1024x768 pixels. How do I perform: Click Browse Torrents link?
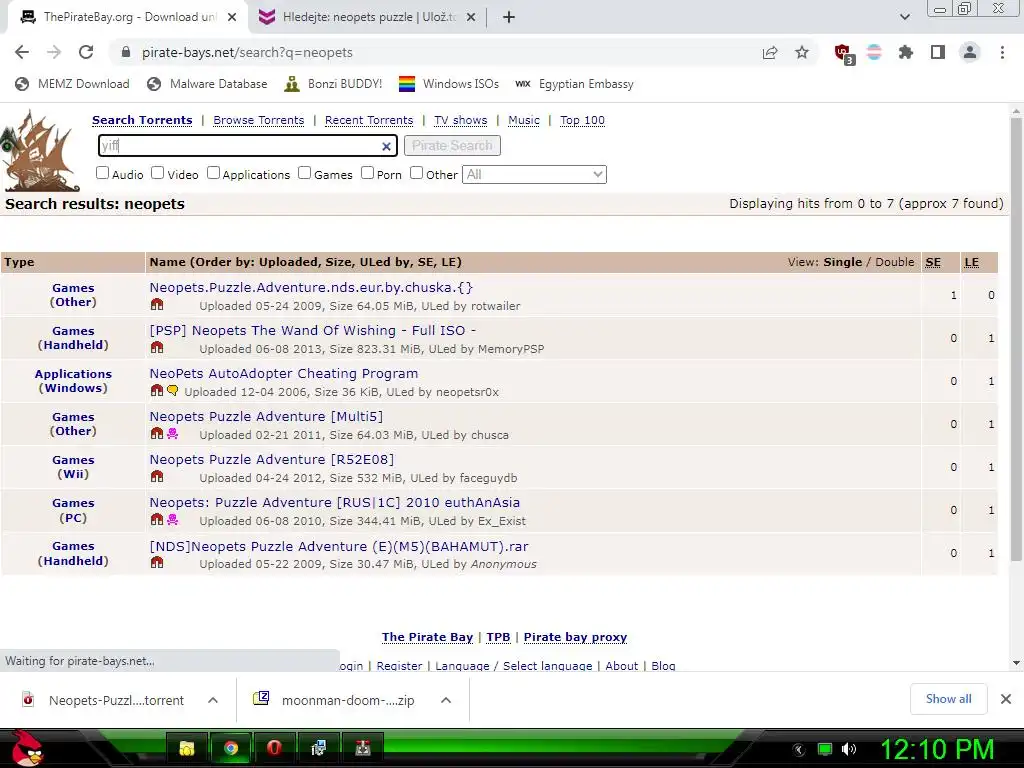click(259, 120)
